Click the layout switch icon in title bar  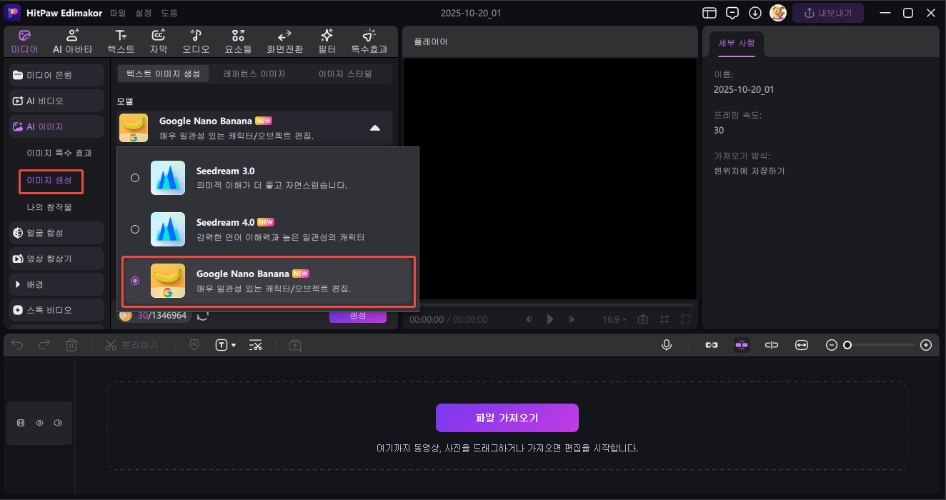coord(710,13)
